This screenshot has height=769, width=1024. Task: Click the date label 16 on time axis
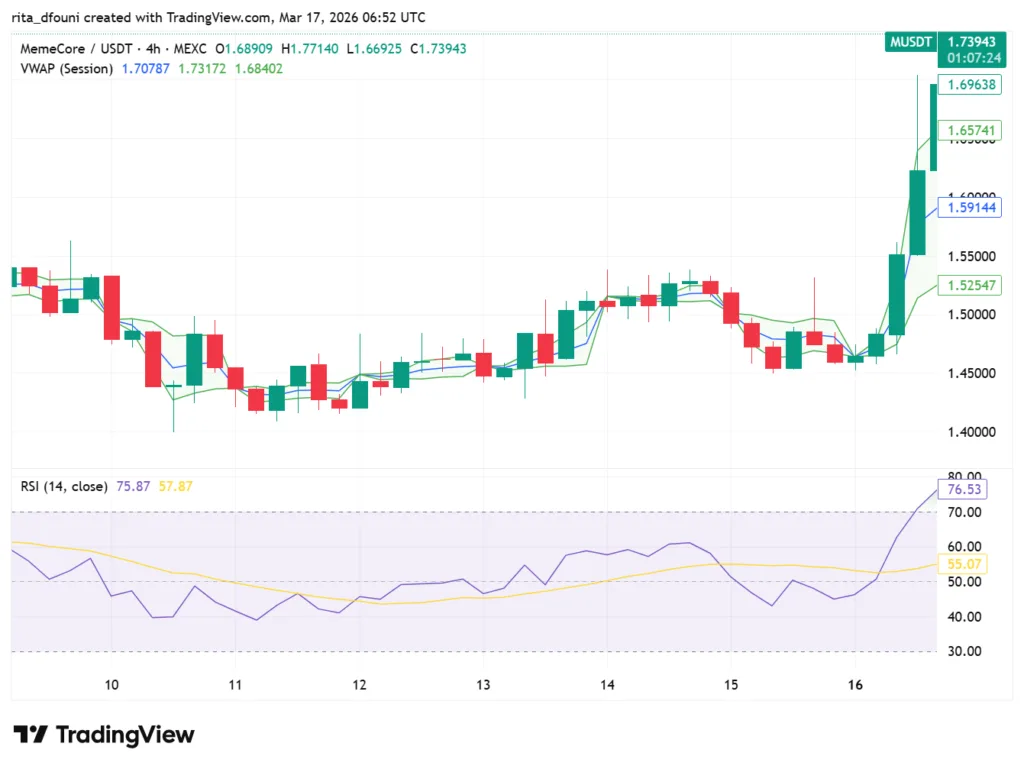(x=855, y=685)
